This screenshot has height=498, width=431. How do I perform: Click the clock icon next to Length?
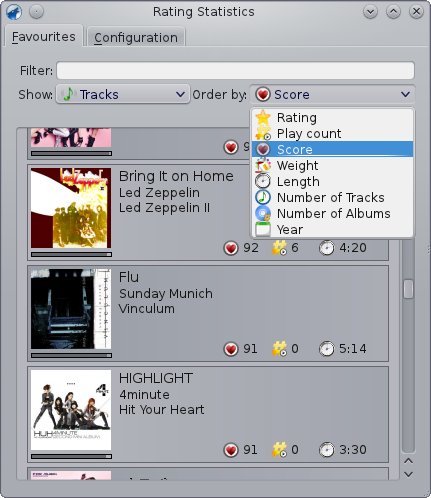263,181
